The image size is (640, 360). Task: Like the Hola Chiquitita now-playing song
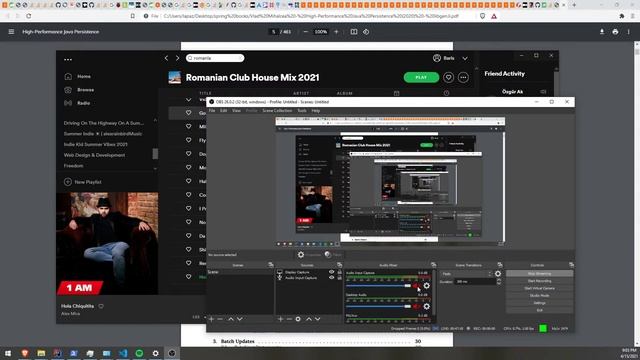point(101,306)
